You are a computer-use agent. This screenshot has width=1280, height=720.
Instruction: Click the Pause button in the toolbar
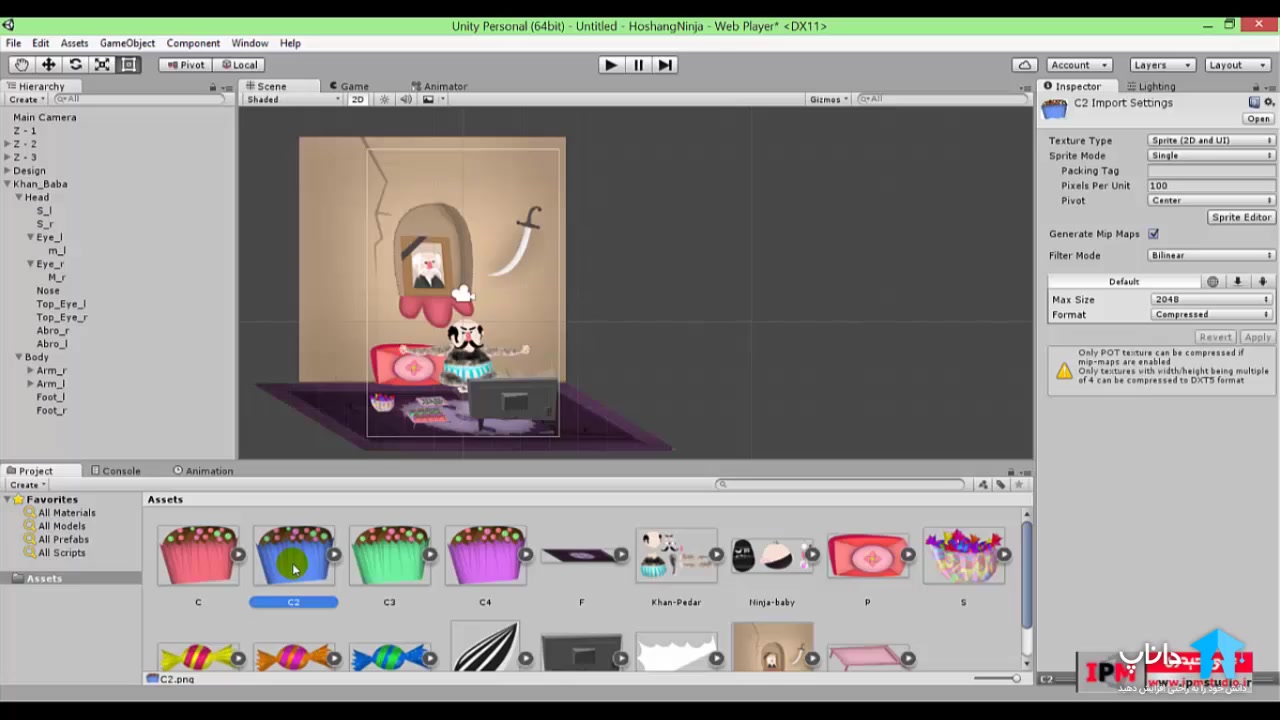click(x=638, y=65)
